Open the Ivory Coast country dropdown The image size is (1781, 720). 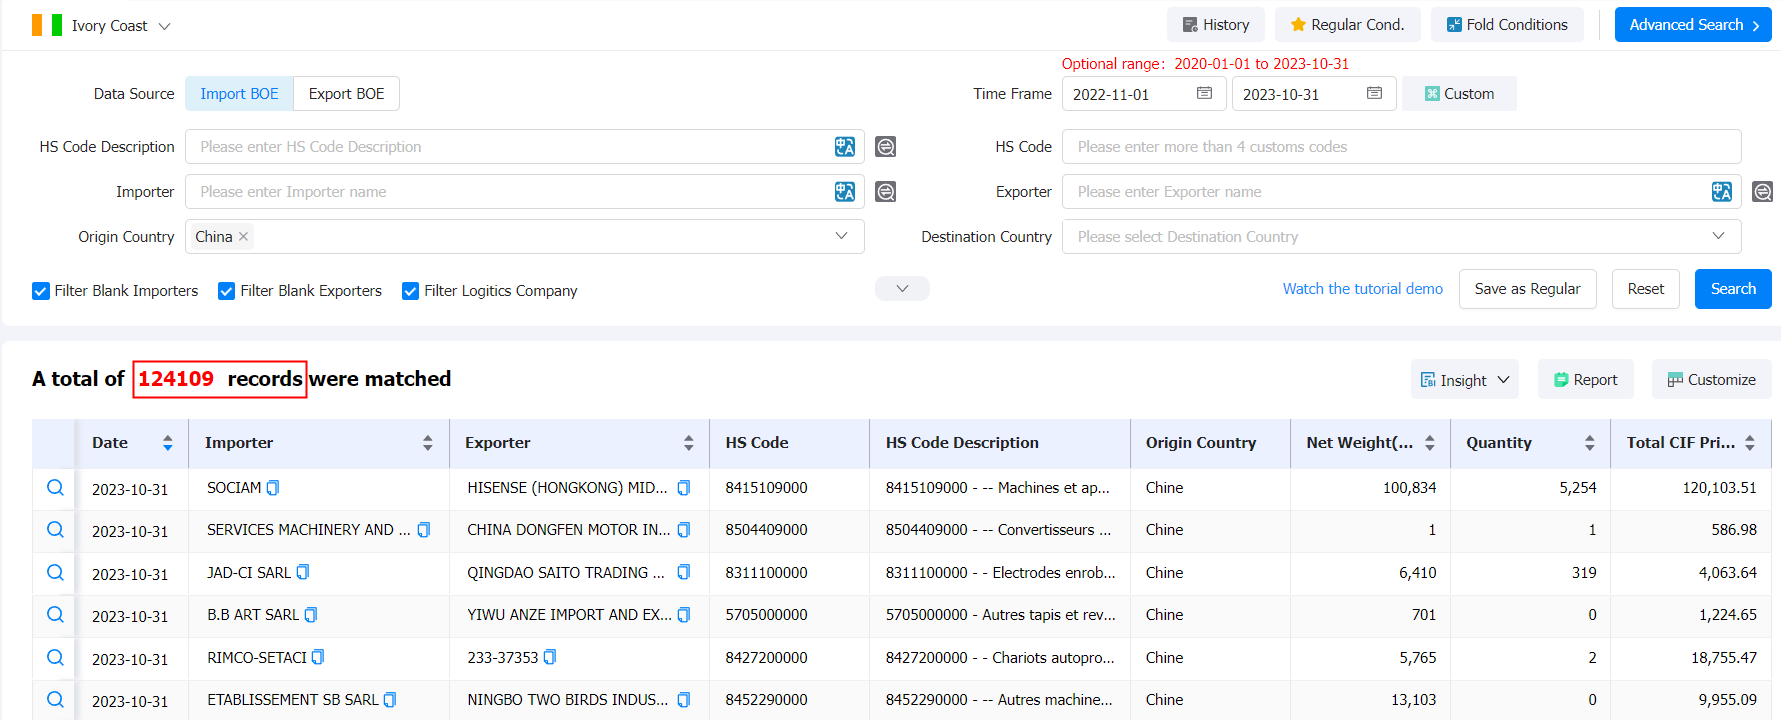tap(101, 25)
